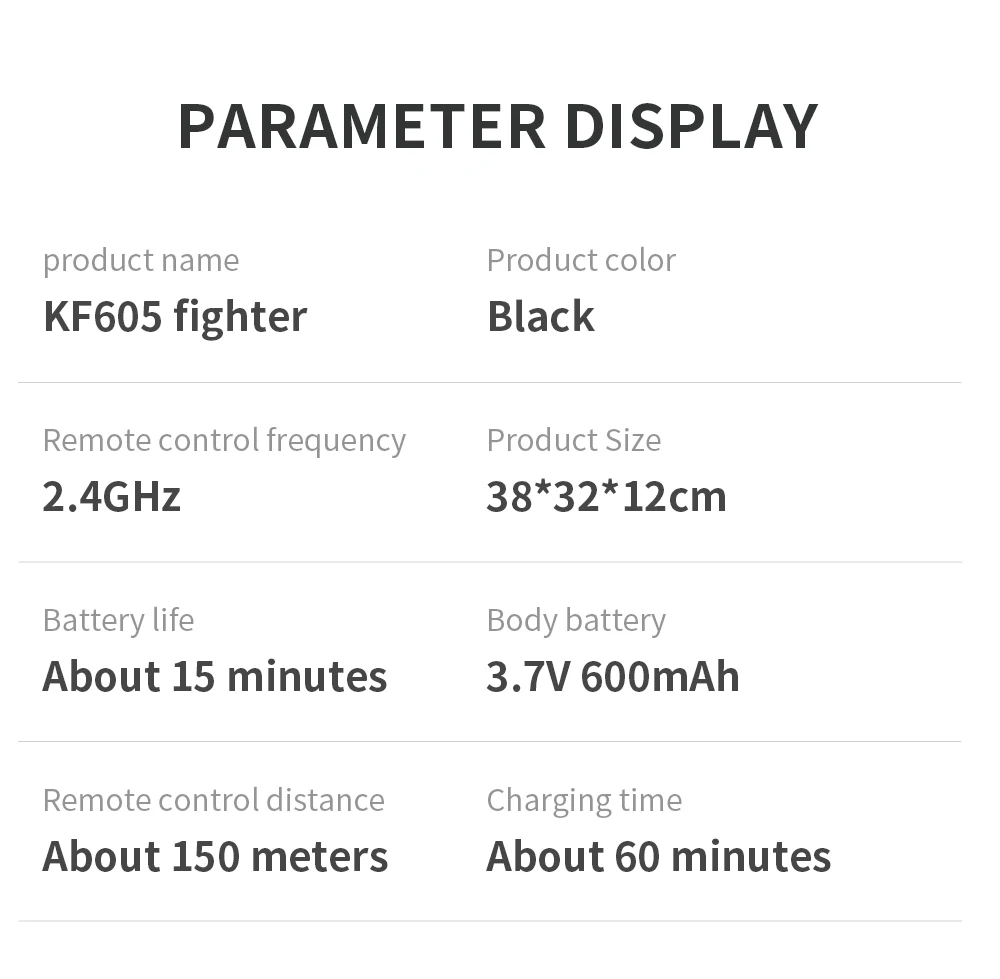Image resolution: width=1000 pixels, height=979 pixels.
Task: Click the "product name" label
Action: click(x=141, y=261)
